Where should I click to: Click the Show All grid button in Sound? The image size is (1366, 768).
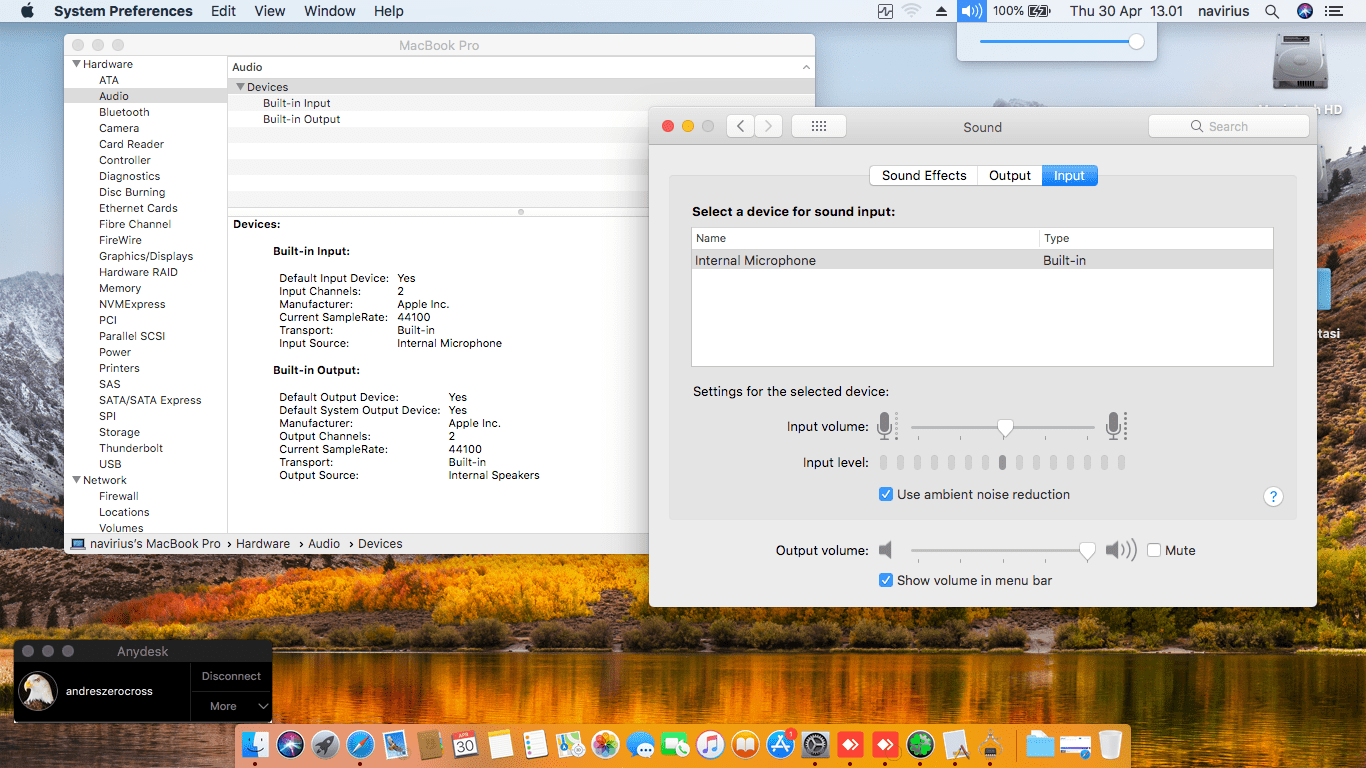(x=818, y=126)
